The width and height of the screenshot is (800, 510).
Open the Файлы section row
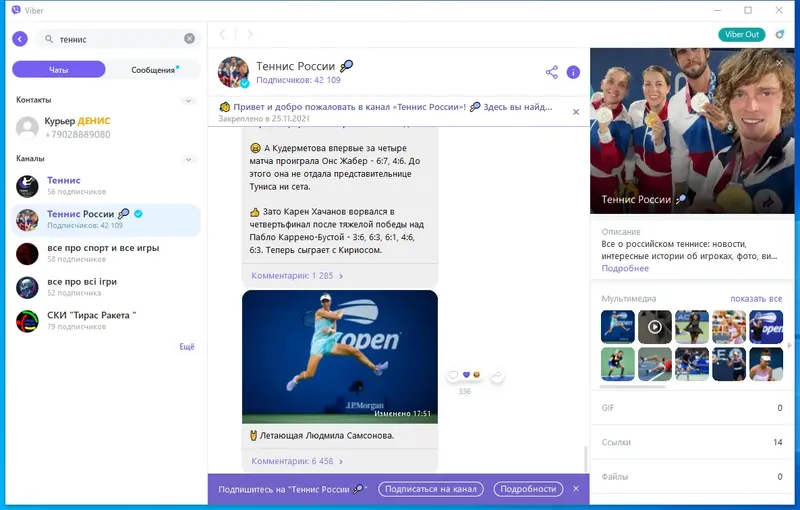(x=692, y=477)
